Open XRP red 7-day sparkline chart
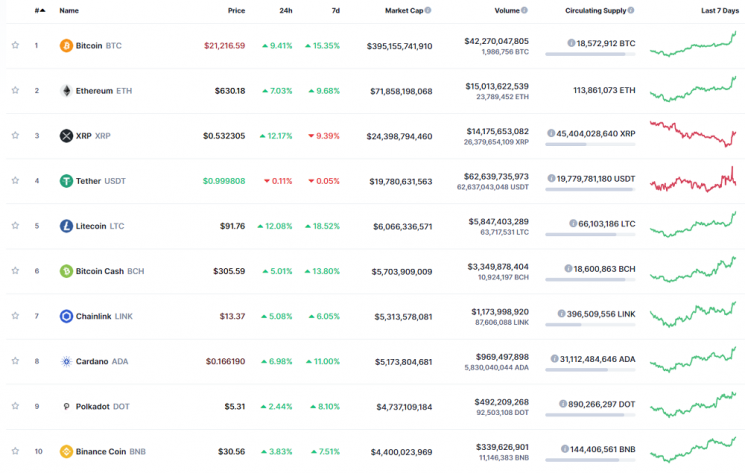 click(x=693, y=134)
